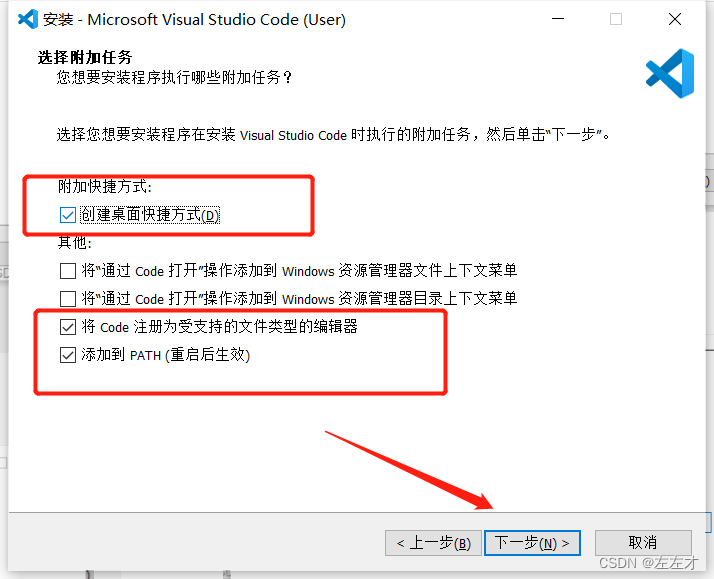Click the 附加快捷方式 section label

[x=104, y=187]
